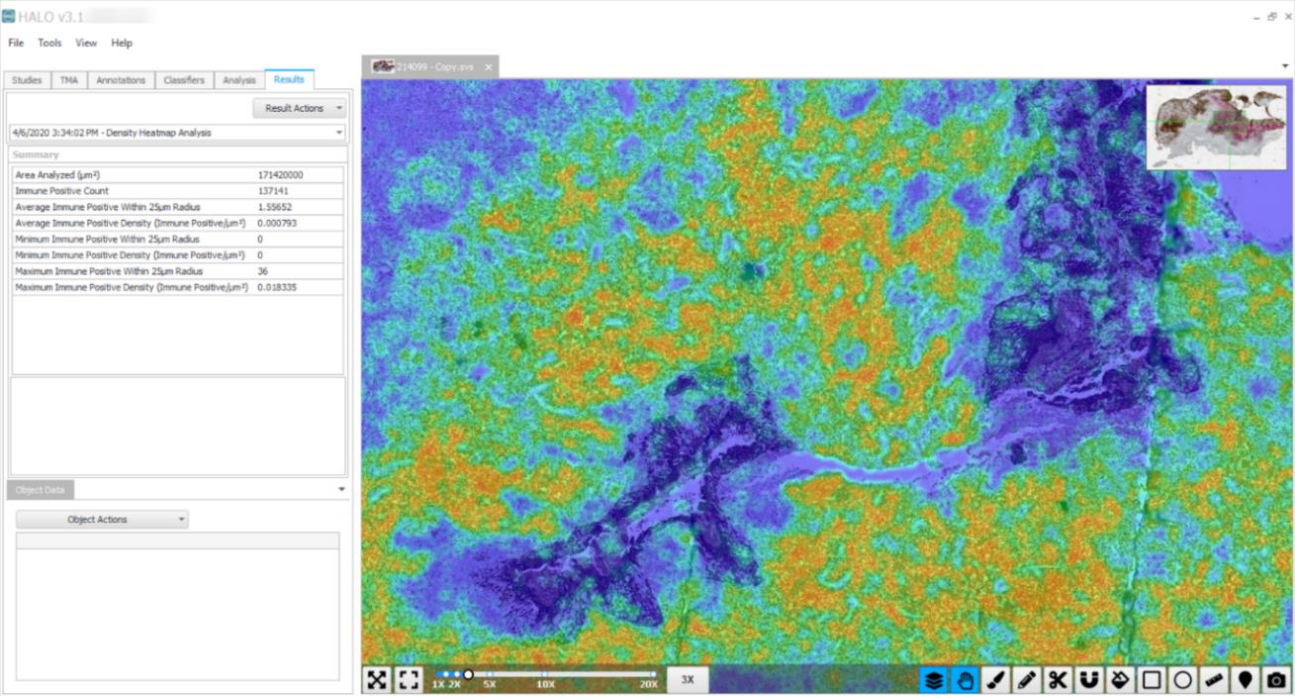
Task: Click the camera snapshot icon
Action: [x=1277, y=680]
